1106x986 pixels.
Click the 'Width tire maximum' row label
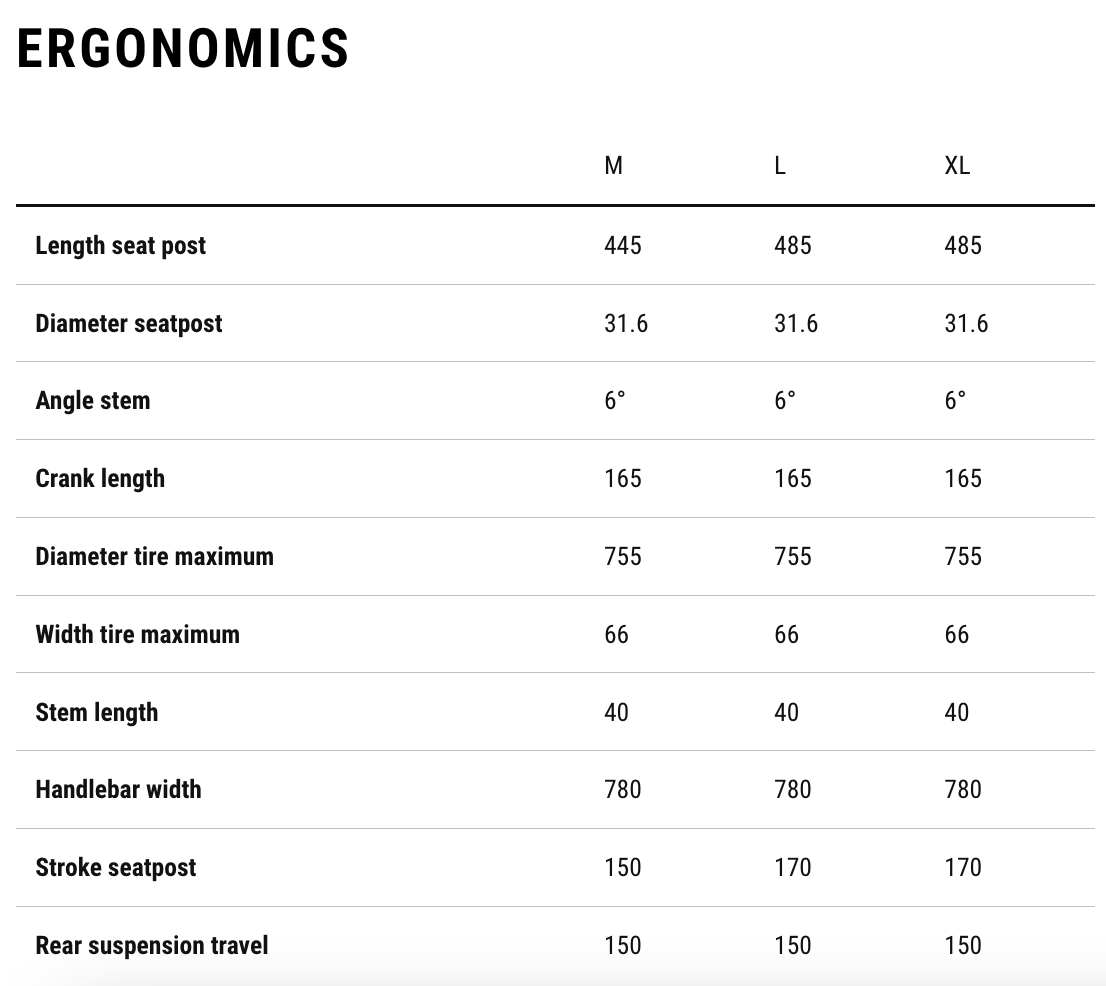pyautogui.click(x=137, y=635)
